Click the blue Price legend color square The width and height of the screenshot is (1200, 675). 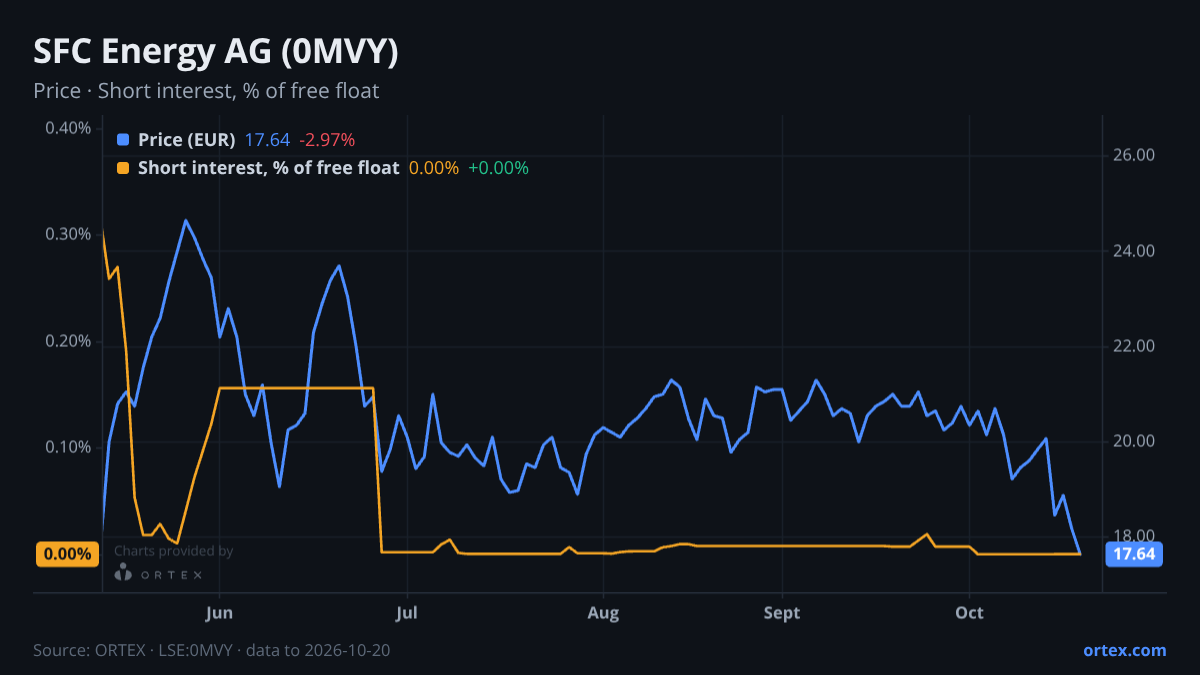[x=123, y=140]
